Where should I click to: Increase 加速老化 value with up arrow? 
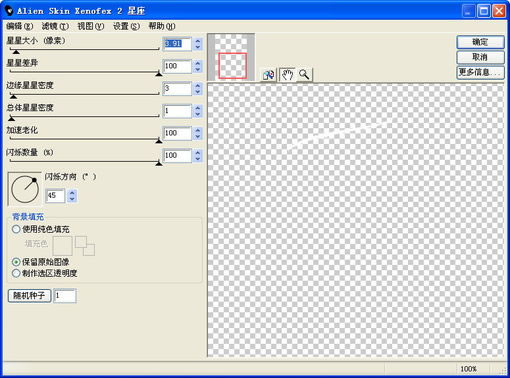(198, 130)
